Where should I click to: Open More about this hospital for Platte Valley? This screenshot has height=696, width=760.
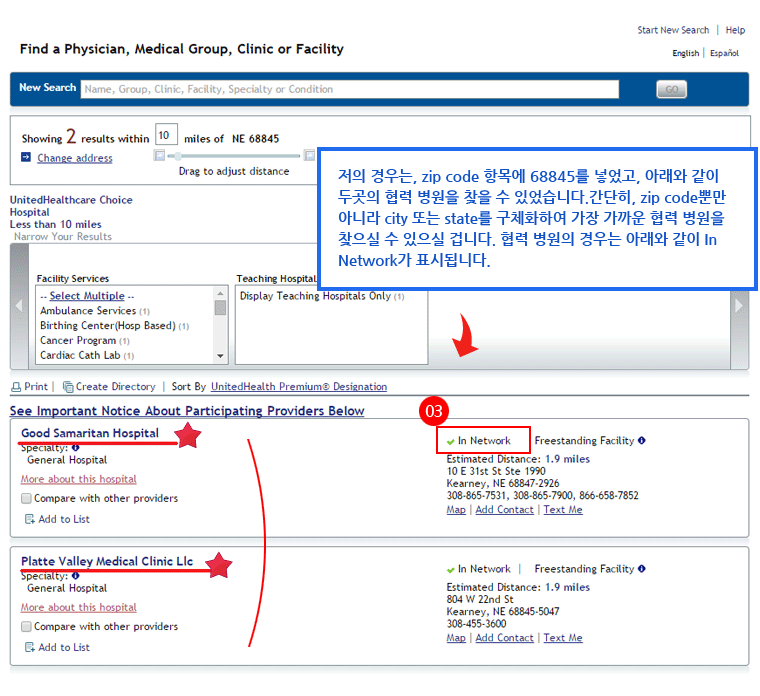pos(79,607)
